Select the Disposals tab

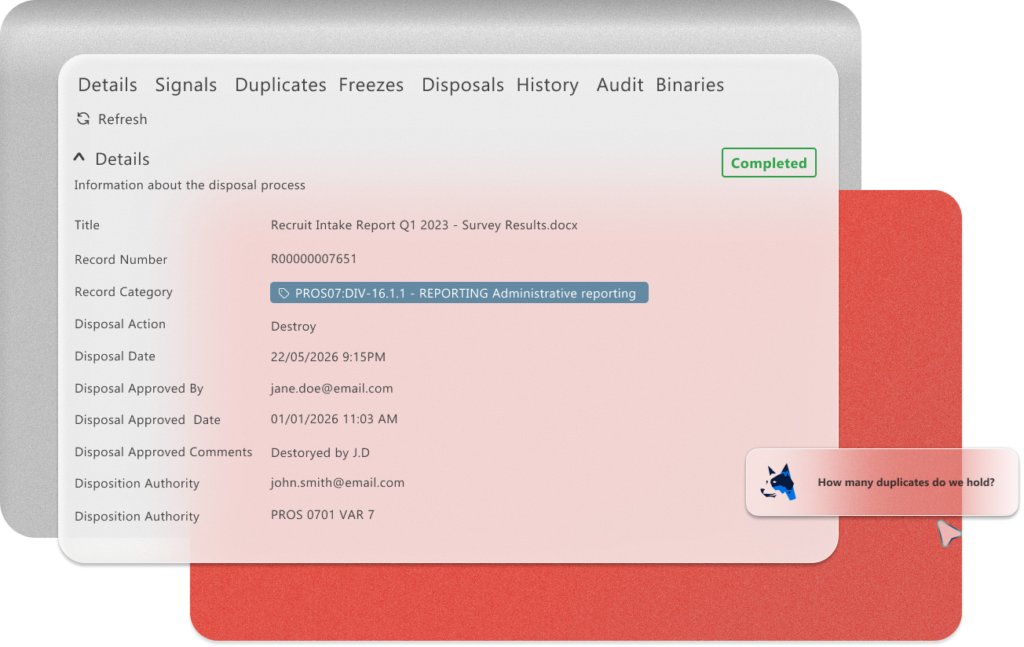(462, 85)
